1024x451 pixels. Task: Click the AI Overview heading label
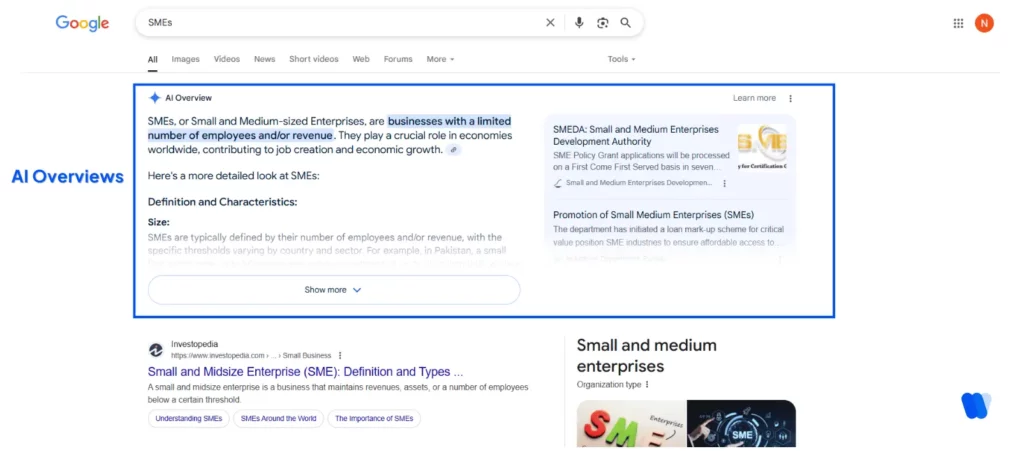[x=188, y=99]
